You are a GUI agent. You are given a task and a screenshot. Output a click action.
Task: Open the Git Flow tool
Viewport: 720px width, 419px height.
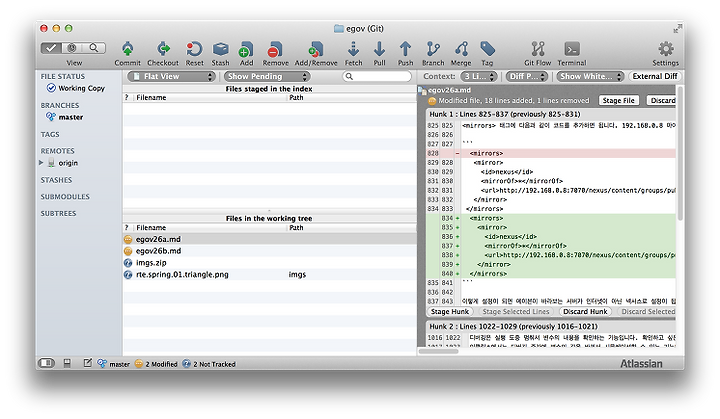pos(538,49)
